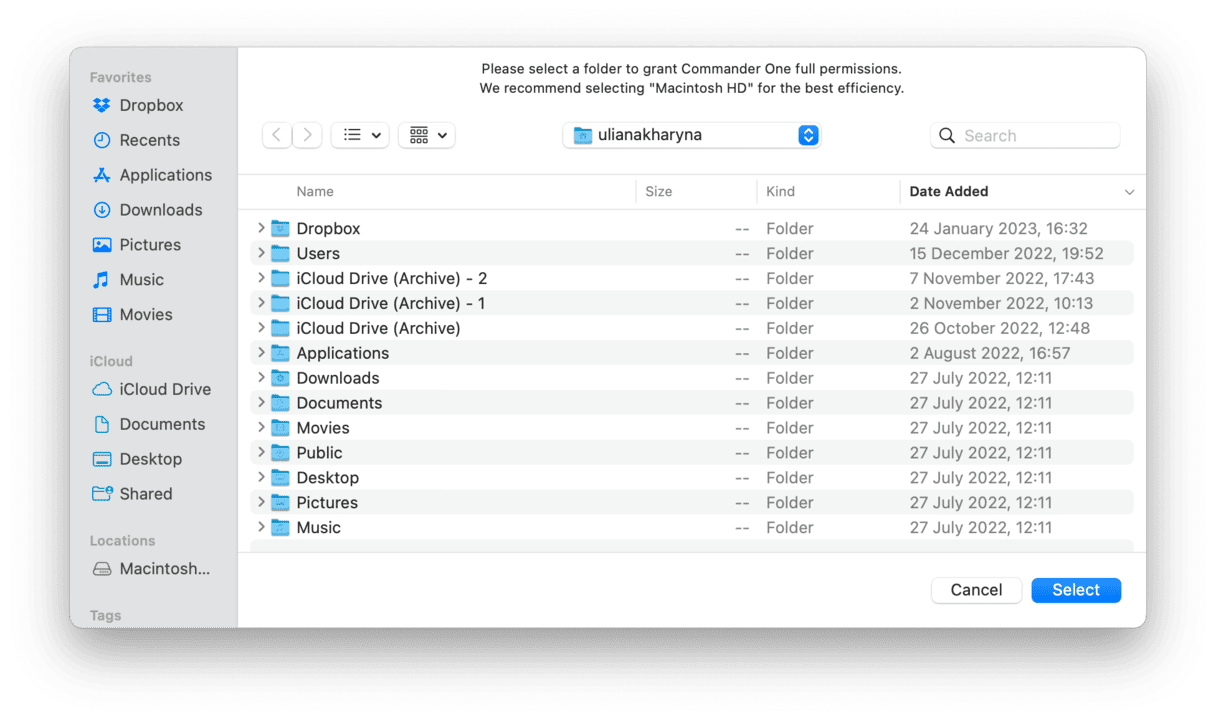
Task: Open Documents under iCloud in the sidebar
Action: (148, 424)
